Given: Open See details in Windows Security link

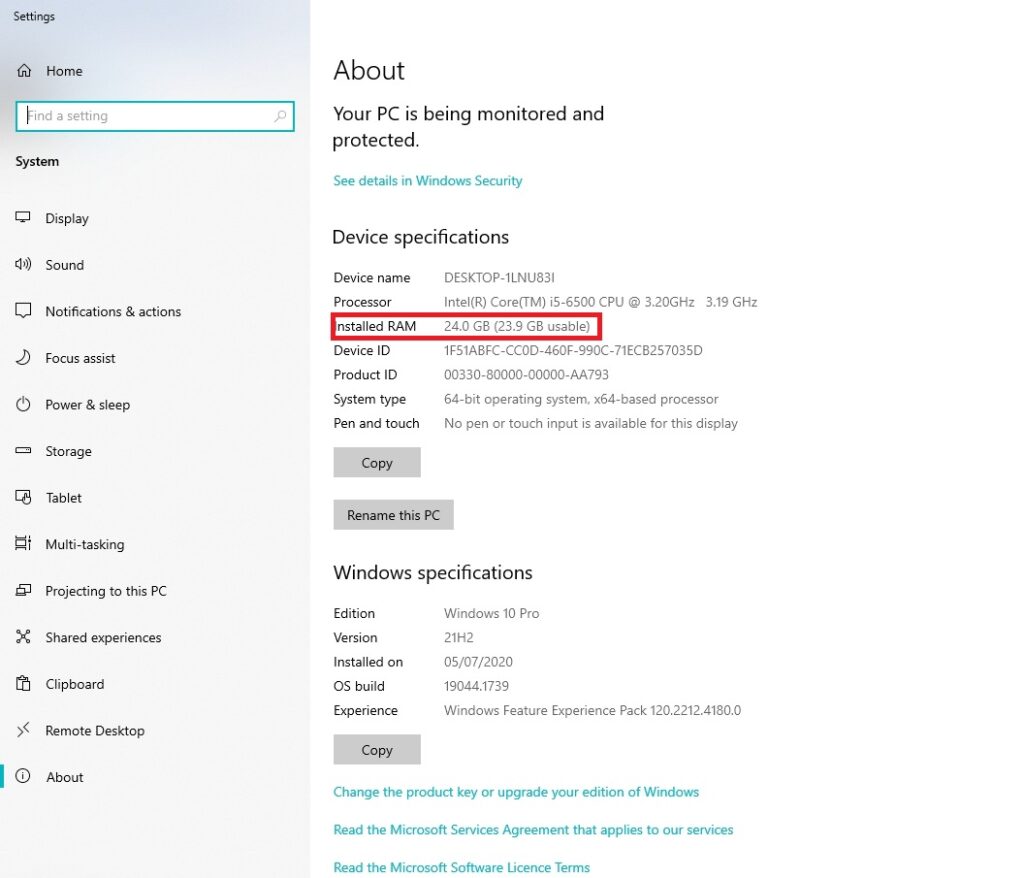Looking at the screenshot, I should point(428,181).
